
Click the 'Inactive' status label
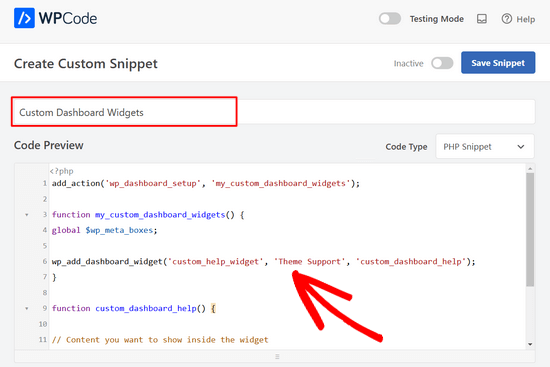click(408, 64)
